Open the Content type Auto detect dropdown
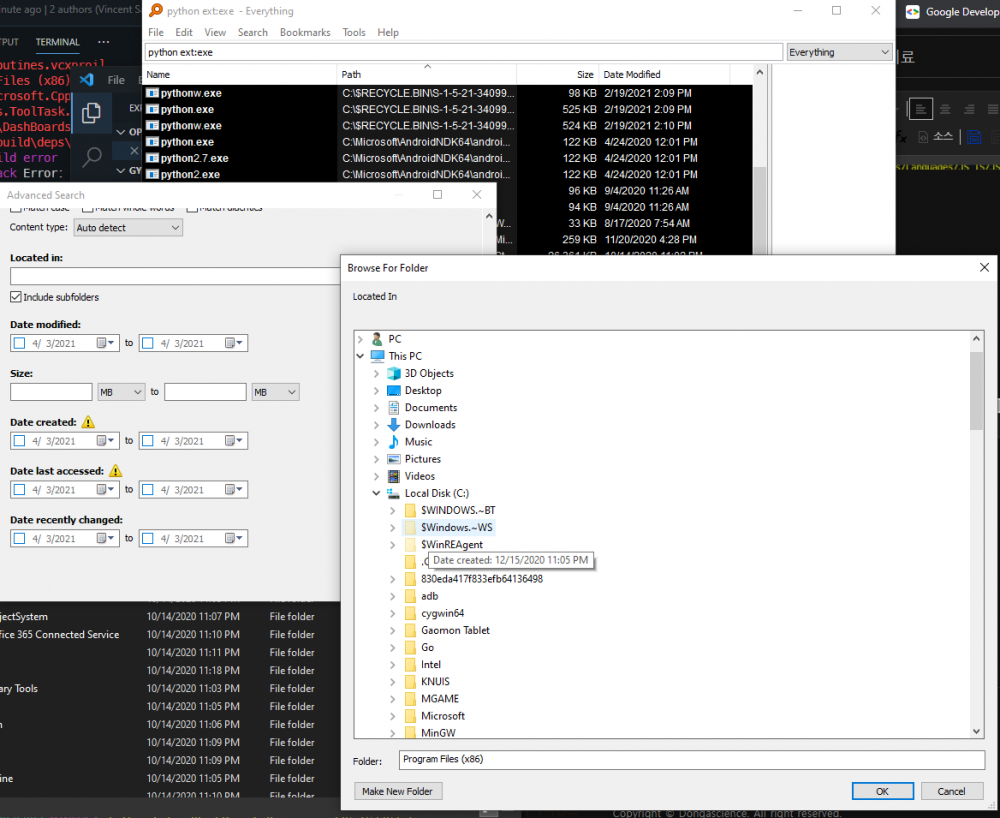Viewport: 1000px width, 818px height. (128, 228)
